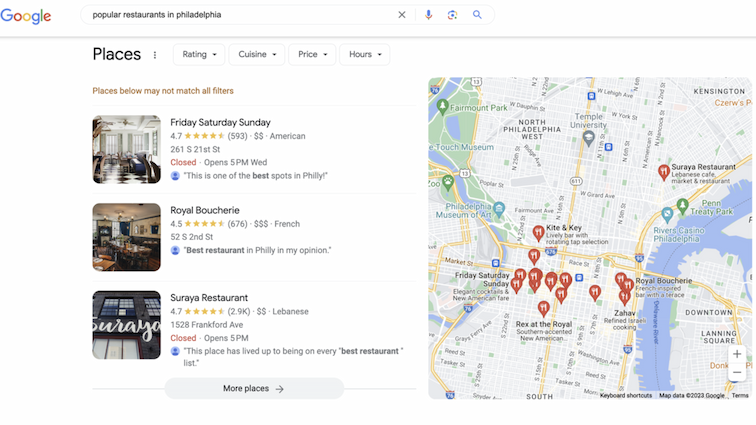Viewport: 756px width, 425px height.
Task: Click the Zoo paw marker on map
Action: (448, 183)
